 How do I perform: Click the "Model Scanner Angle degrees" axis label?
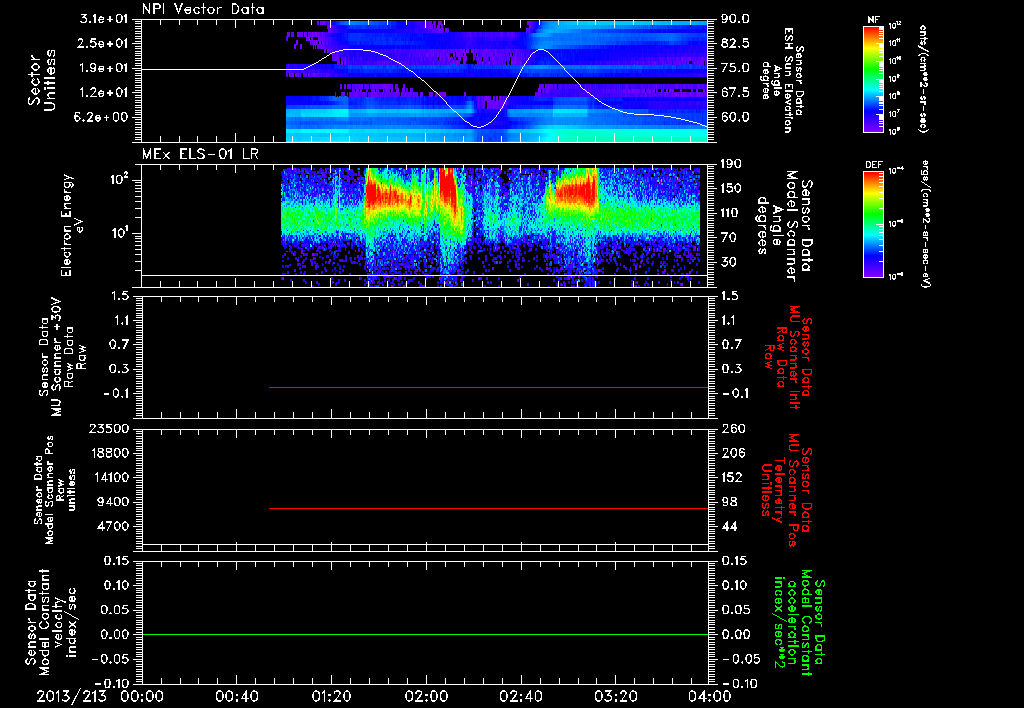(x=784, y=226)
